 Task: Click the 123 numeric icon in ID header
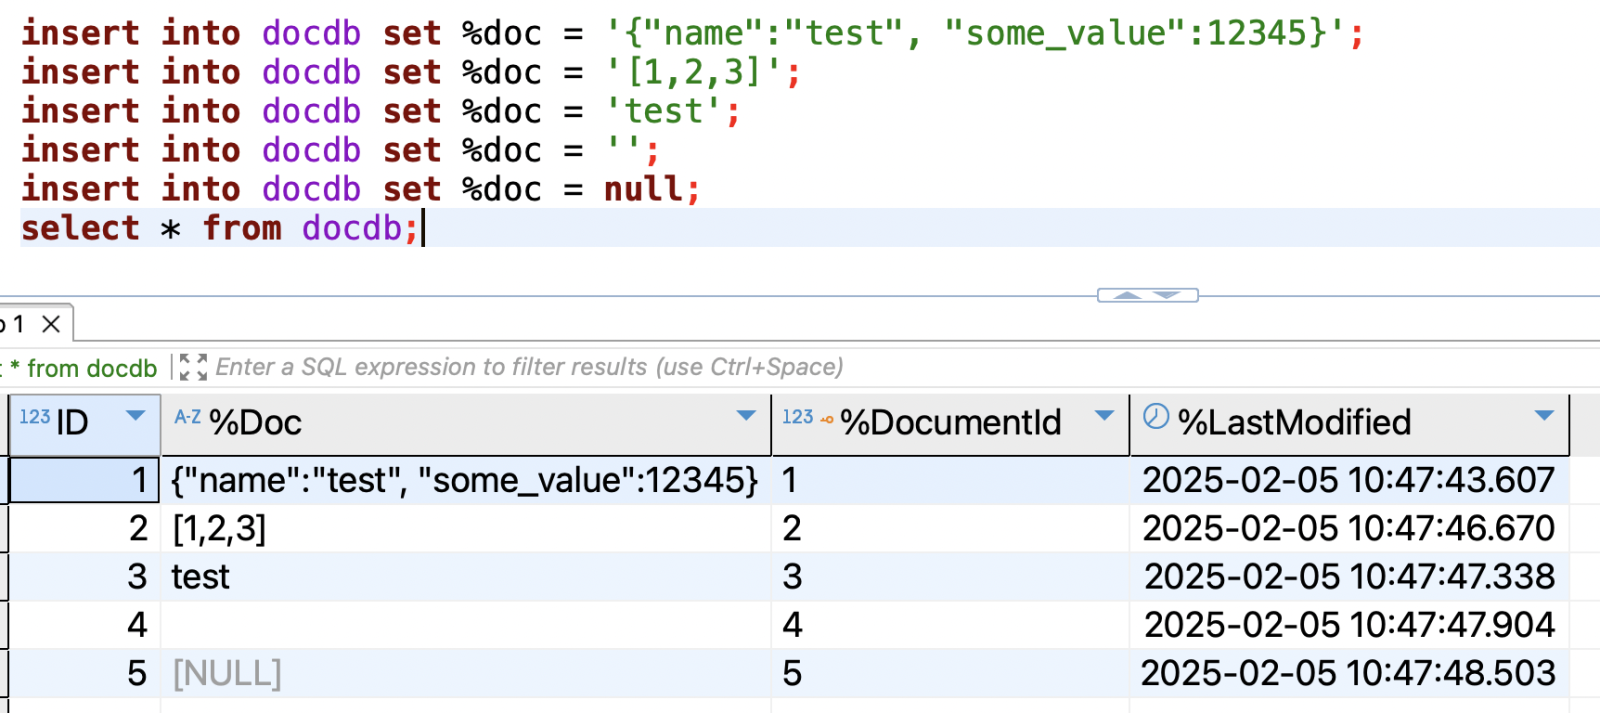click(x=34, y=417)
